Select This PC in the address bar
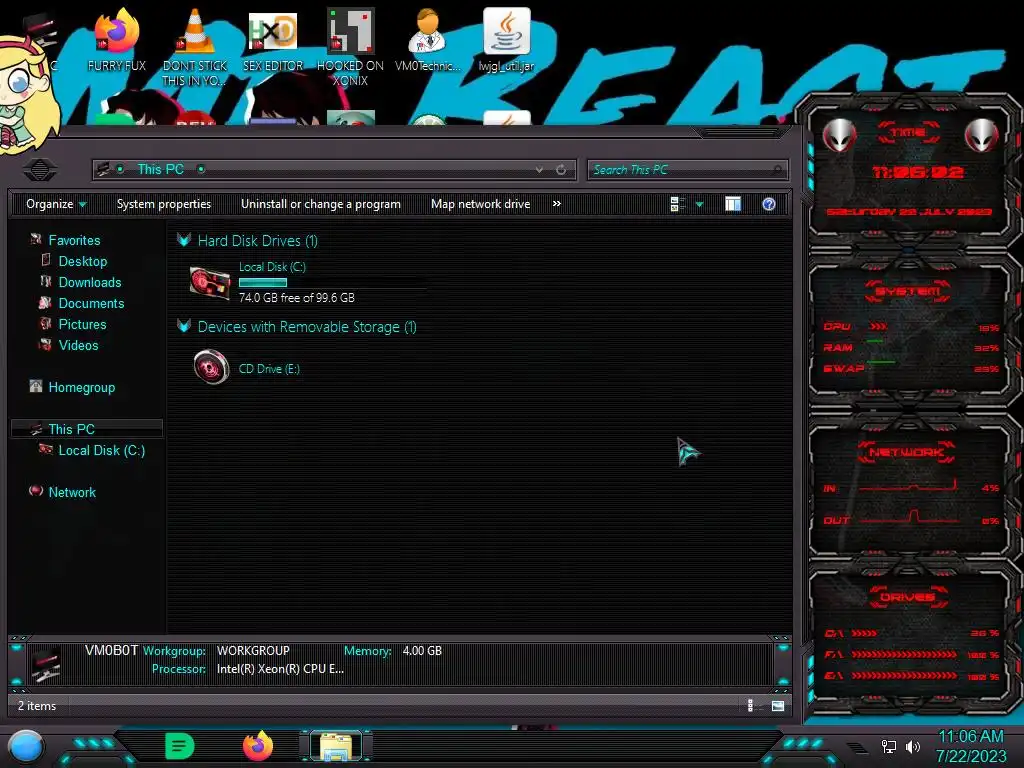The image size is (1024, 768). pos(161,169)
